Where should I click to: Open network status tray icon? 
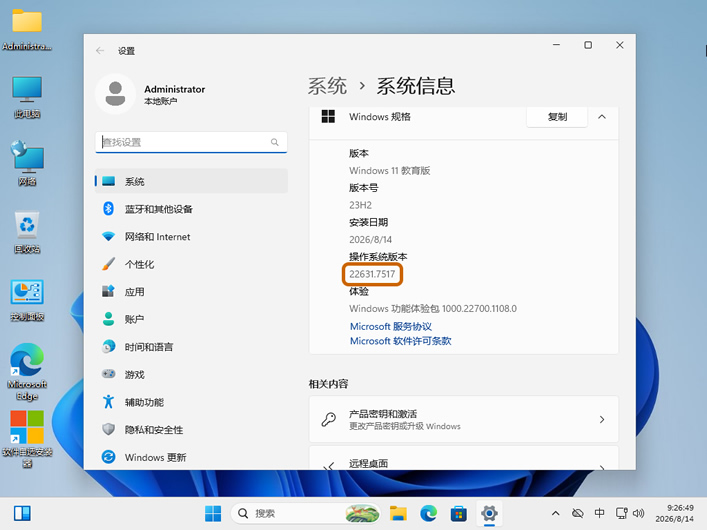(x=622, y=513)
